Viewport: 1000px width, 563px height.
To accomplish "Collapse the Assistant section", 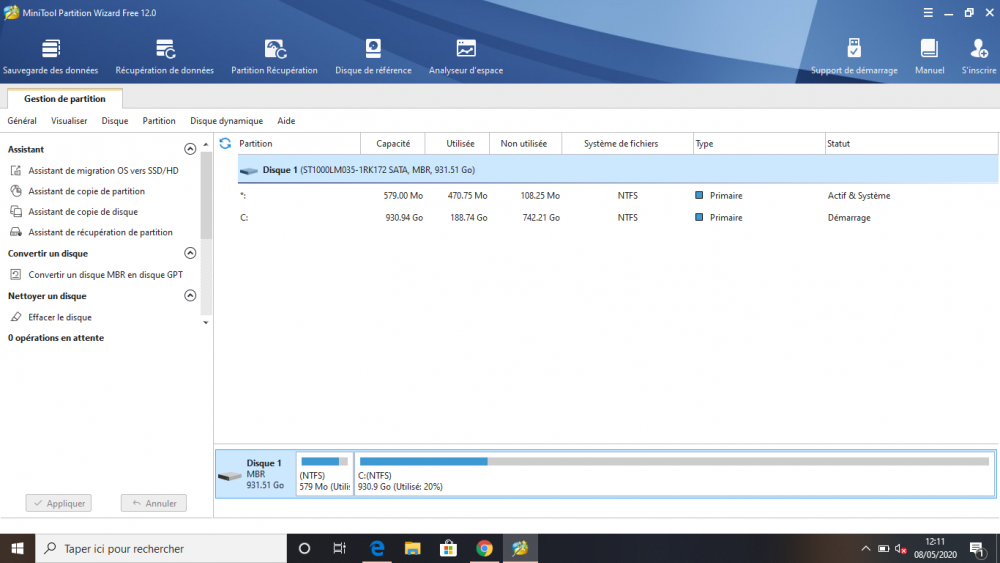I will click(x=190, y=149).
